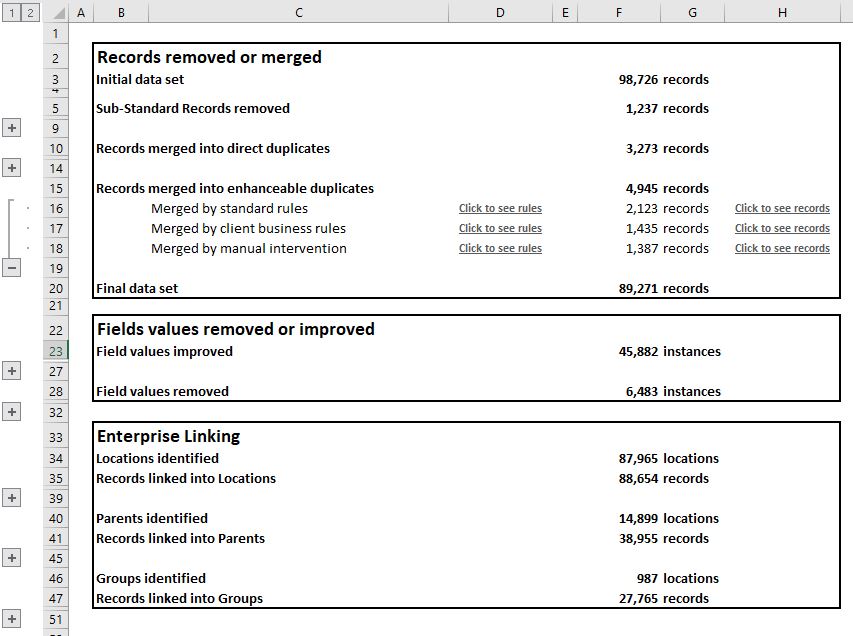Click 'Records removed or merged' heading cell

coord(209,57)
